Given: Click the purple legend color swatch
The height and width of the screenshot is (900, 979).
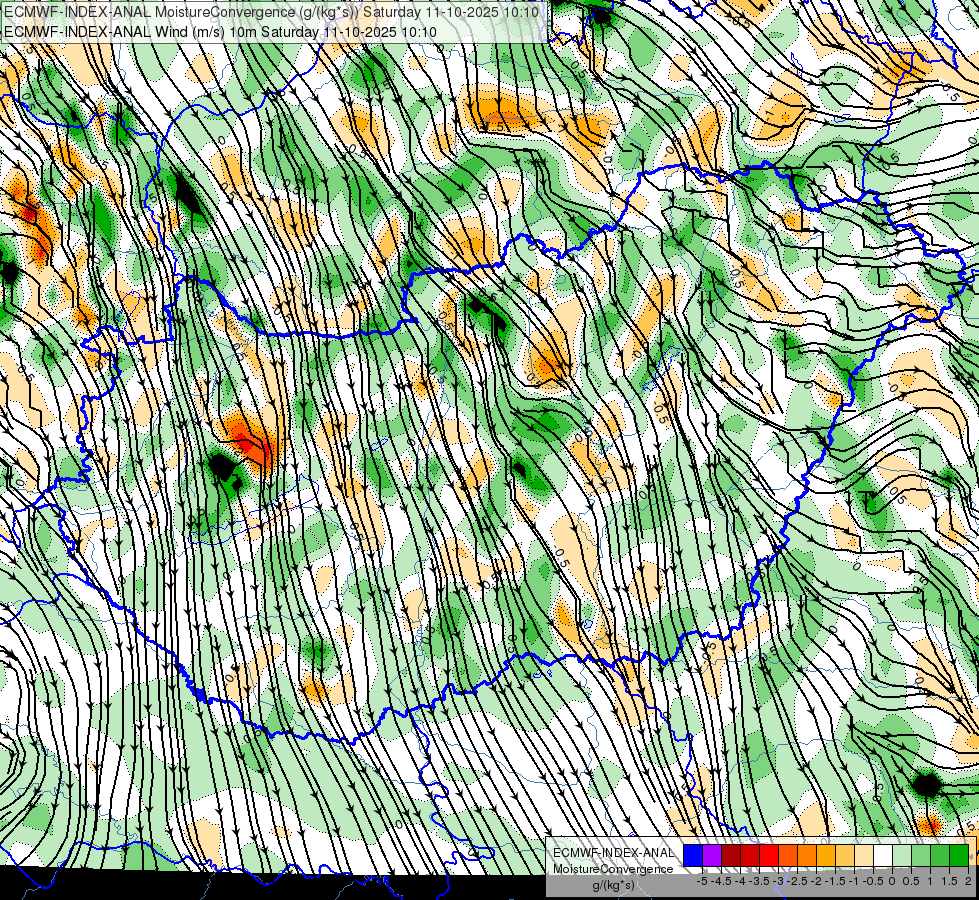Looking at the screenshot, I should click(712, 856).
